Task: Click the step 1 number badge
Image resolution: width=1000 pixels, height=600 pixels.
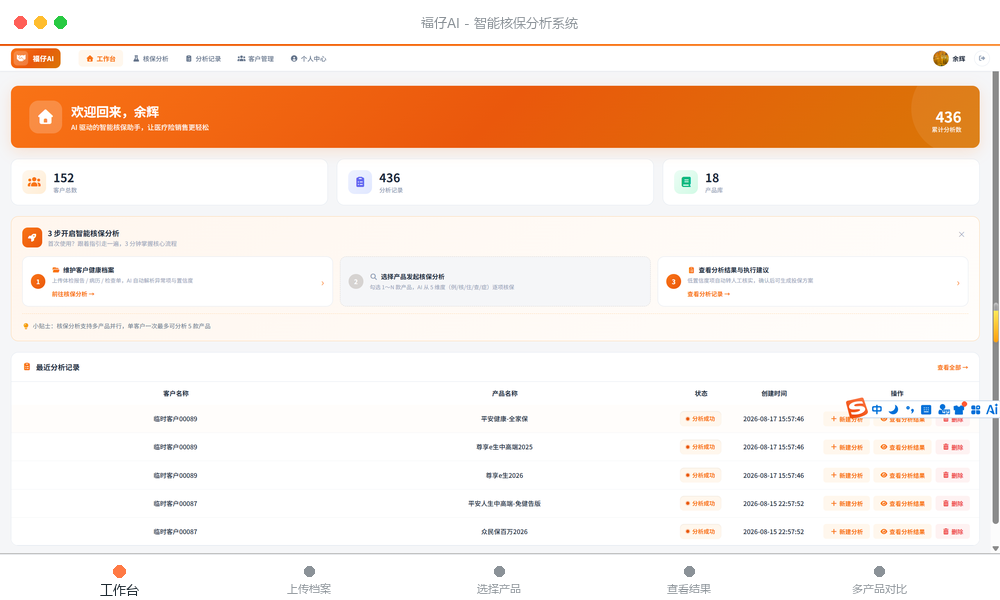Action: coord(38,281)
